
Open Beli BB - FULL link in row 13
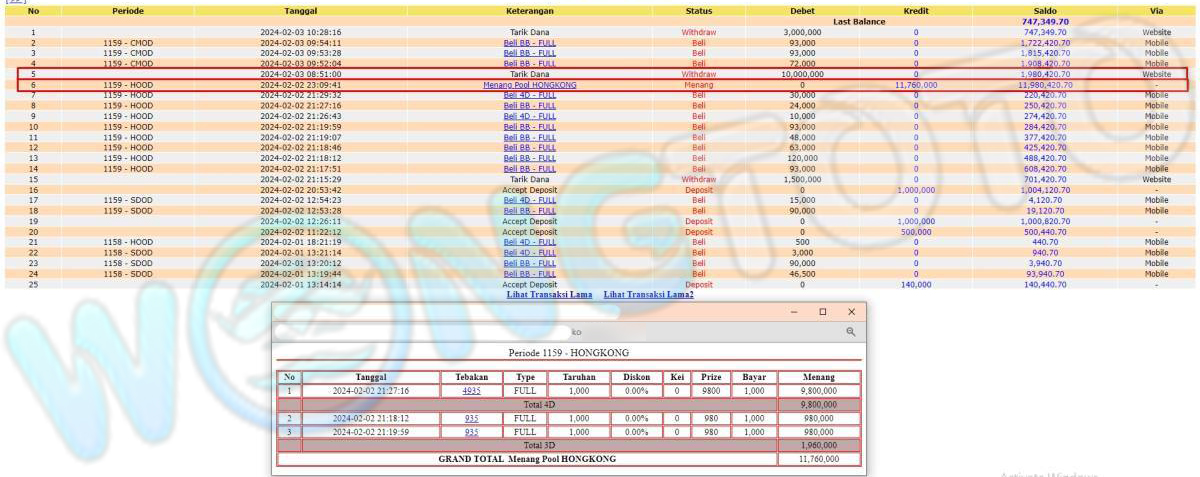(x=529, y=158)
